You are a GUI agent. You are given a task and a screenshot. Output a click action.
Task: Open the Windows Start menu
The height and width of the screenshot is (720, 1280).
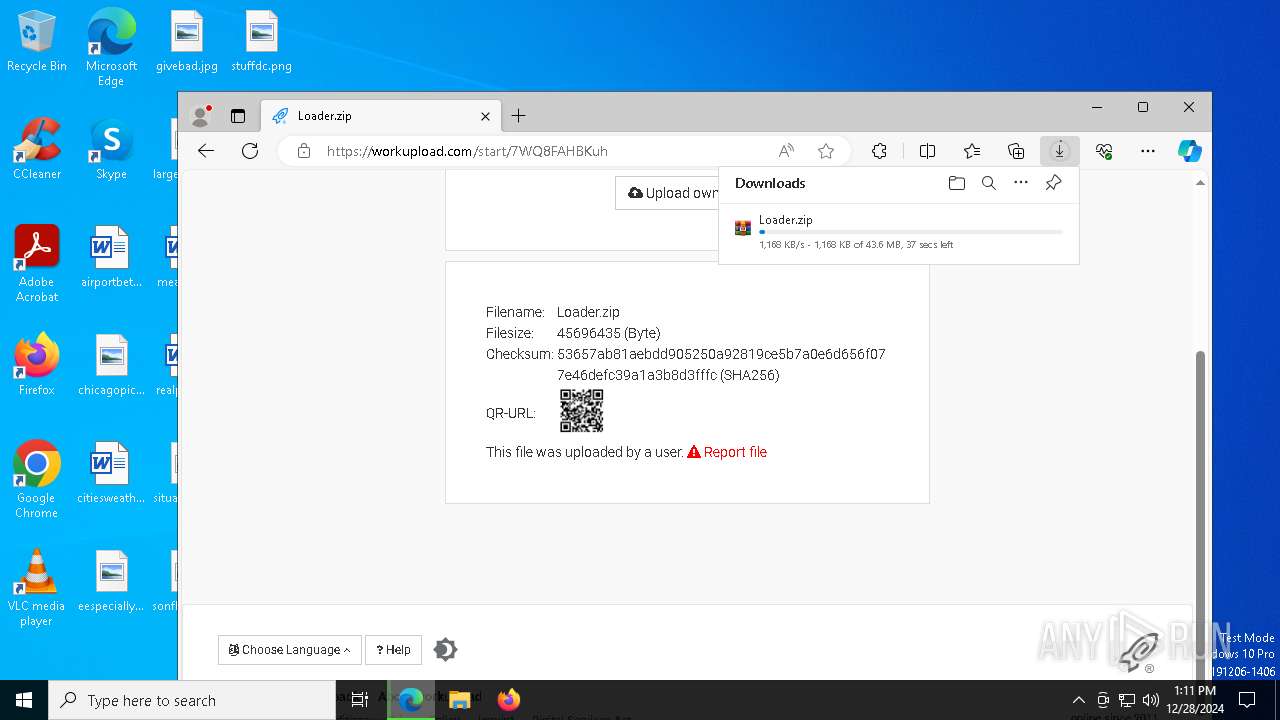[x=24, y=700]
